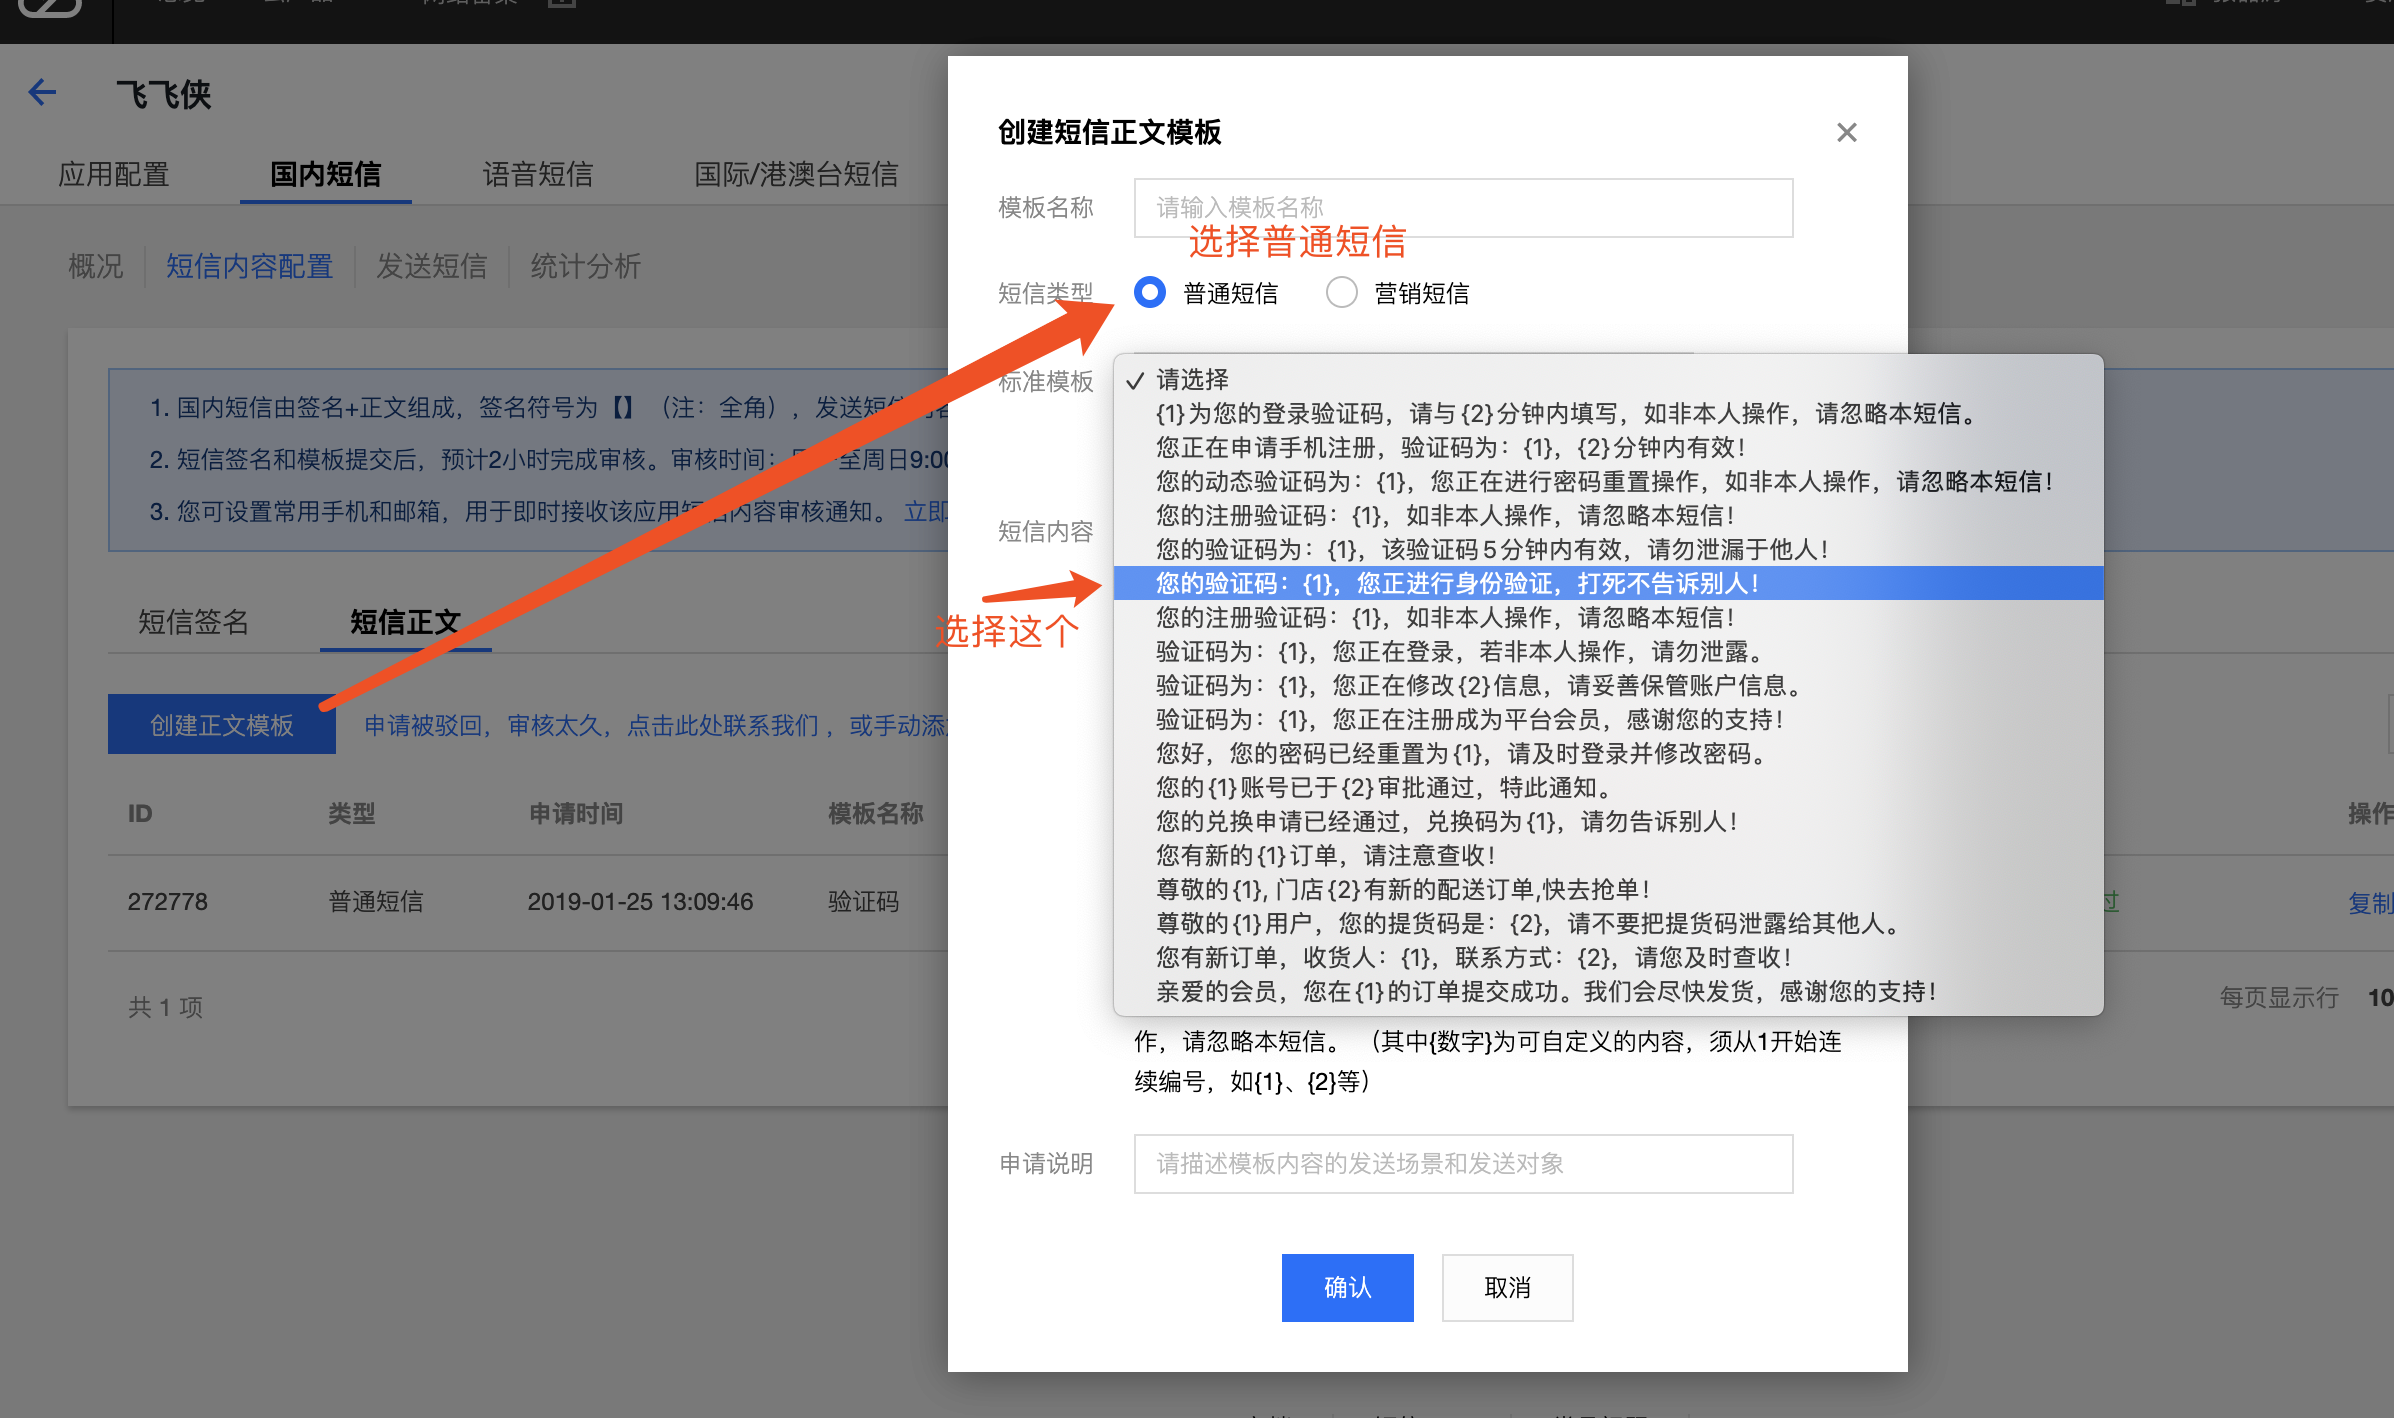Choose option 您有新的{1}订单 from the list

(1325, 856)
